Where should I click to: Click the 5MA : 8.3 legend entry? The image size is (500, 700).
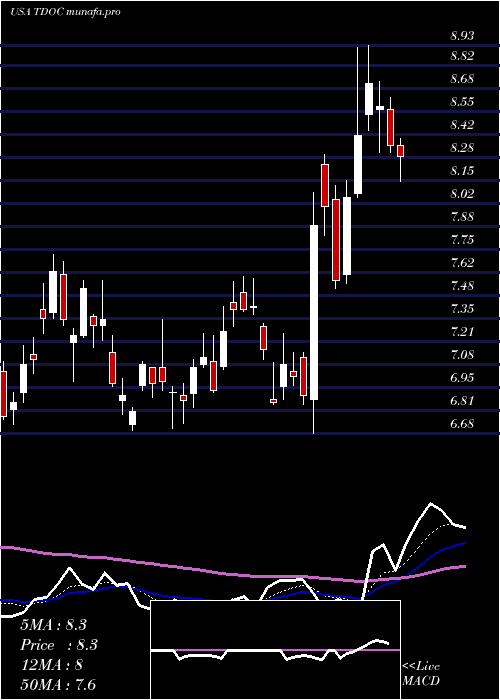coord(53,625)
